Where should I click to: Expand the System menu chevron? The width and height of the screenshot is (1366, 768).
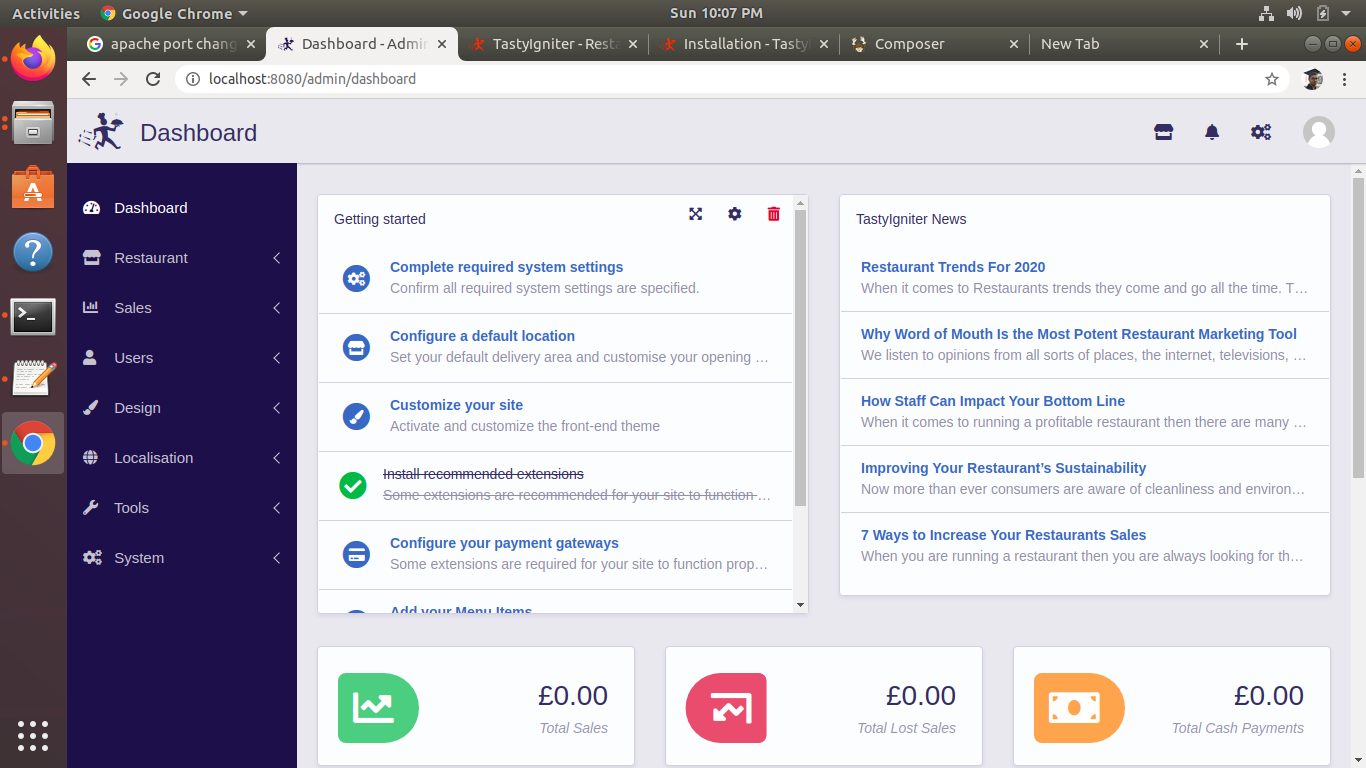(x=277, y=558)
